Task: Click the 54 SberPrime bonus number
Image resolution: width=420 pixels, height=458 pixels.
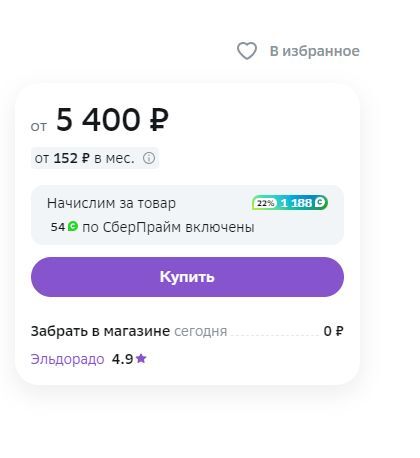Action: coord(58,227)
